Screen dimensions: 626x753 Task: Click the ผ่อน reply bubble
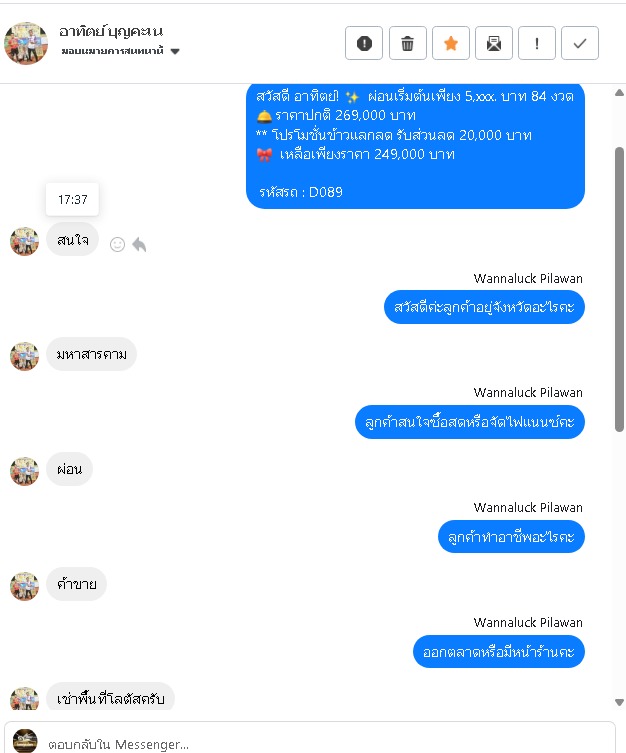[x=69, y=469]
